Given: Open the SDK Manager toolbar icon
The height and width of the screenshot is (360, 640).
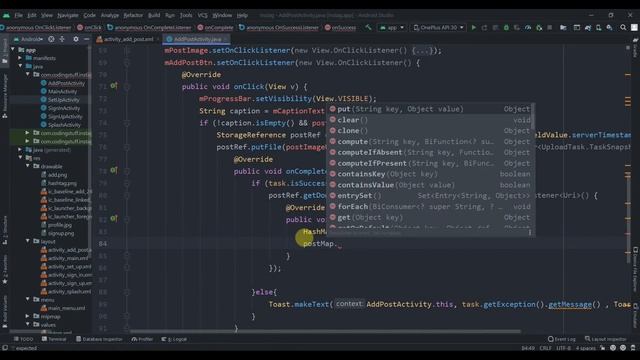Looking at the screenshot, I should point(609,27).
